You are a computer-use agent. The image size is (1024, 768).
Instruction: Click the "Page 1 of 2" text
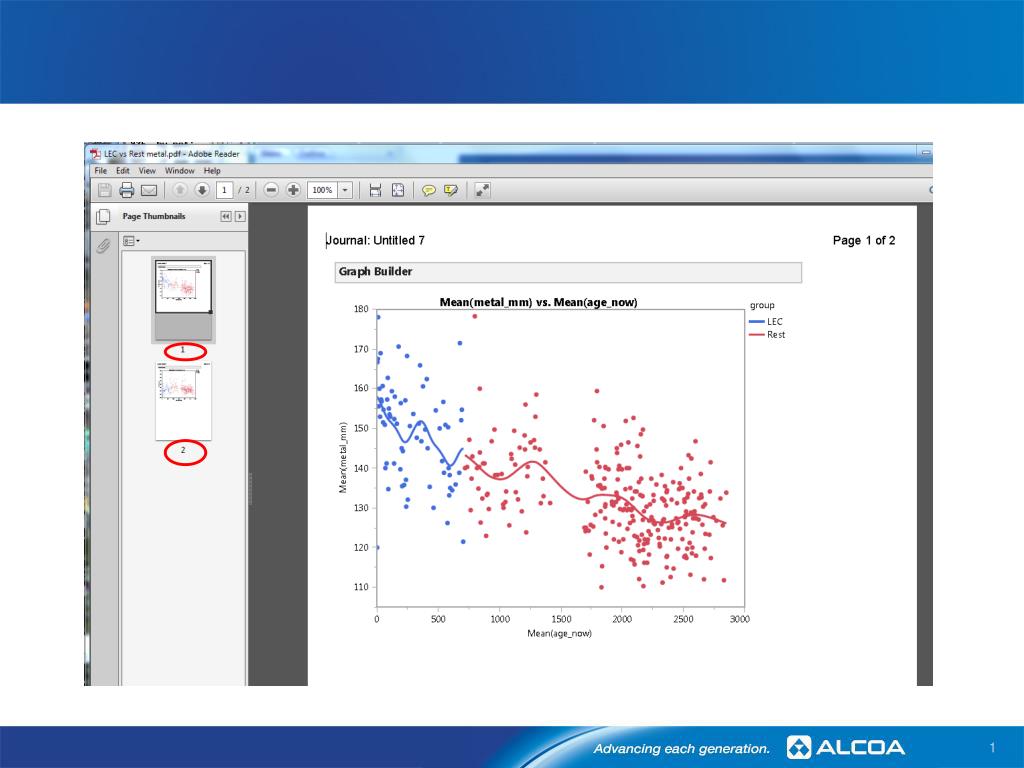pos(864,240)
